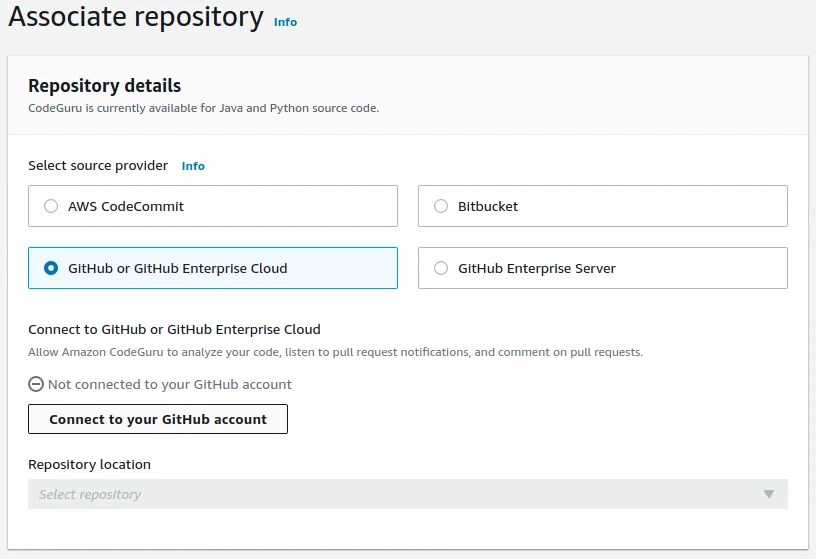The image size is (816, 559).
Task: Click the Select repository placeholder text
Action: click(x=90, y=494)
